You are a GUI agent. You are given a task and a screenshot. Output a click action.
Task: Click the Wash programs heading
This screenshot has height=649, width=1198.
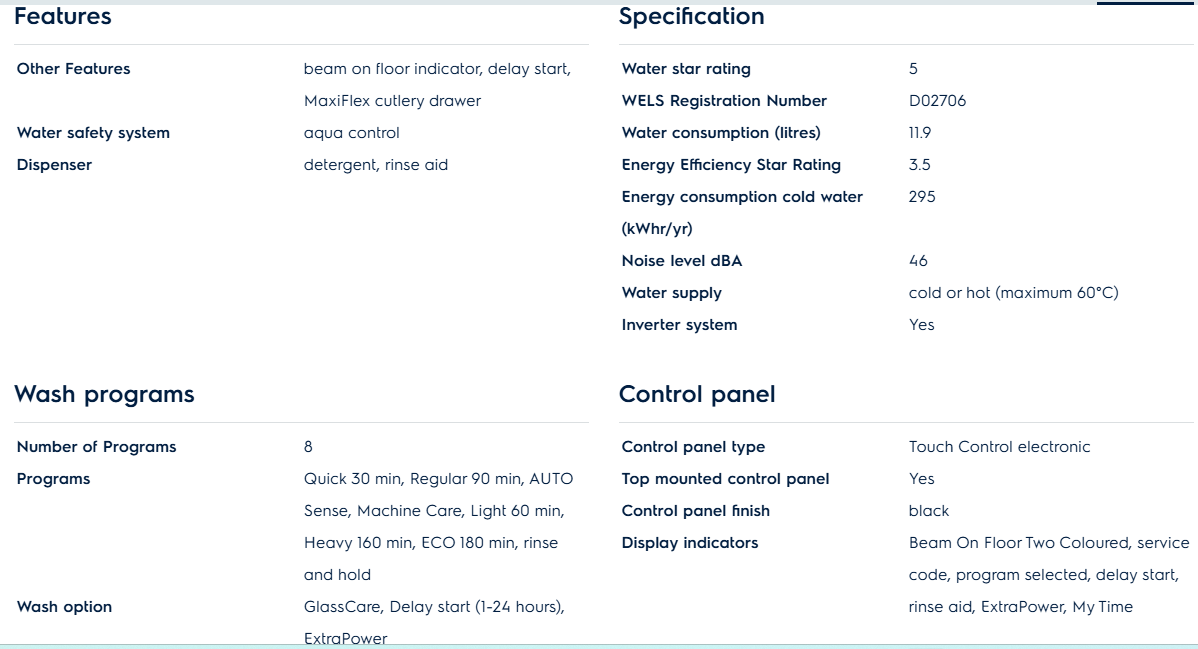[104, 394]
